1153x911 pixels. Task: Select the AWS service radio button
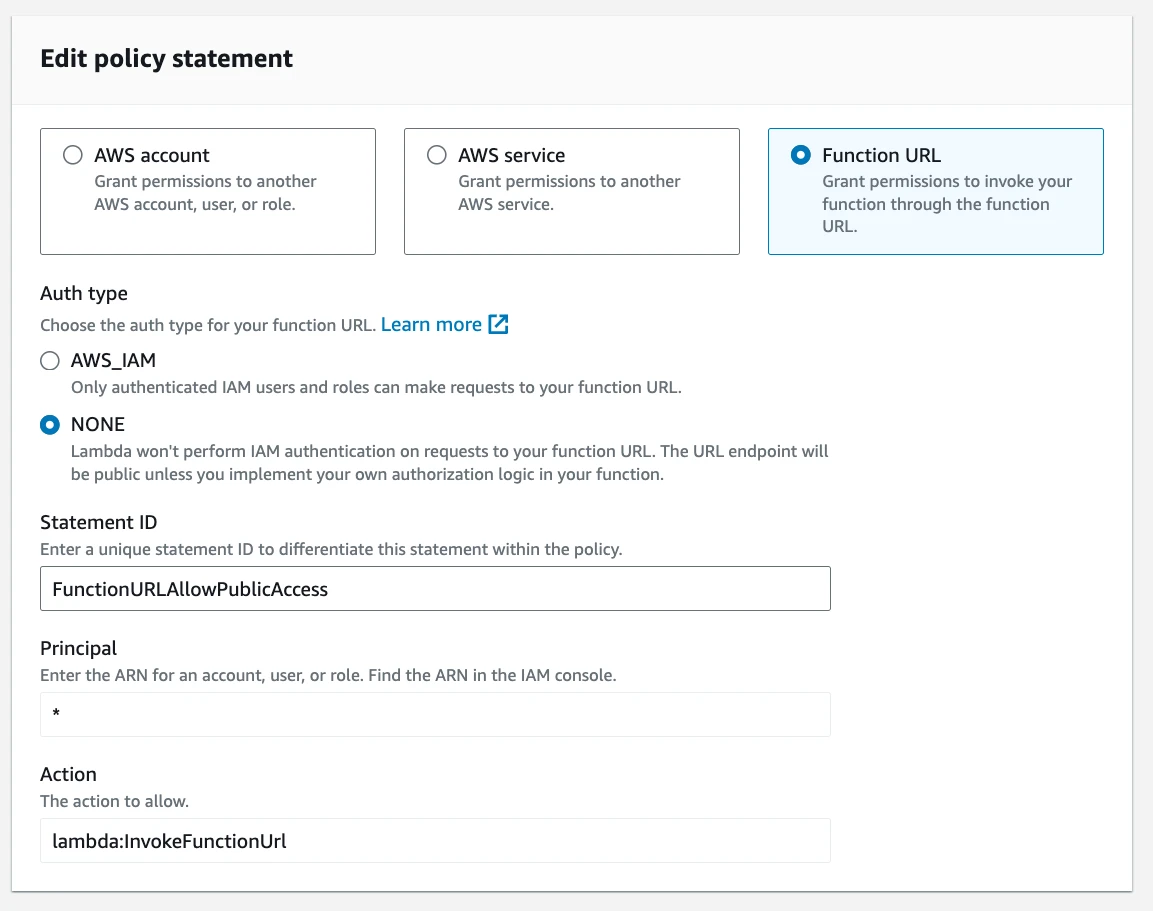[437, 155]
